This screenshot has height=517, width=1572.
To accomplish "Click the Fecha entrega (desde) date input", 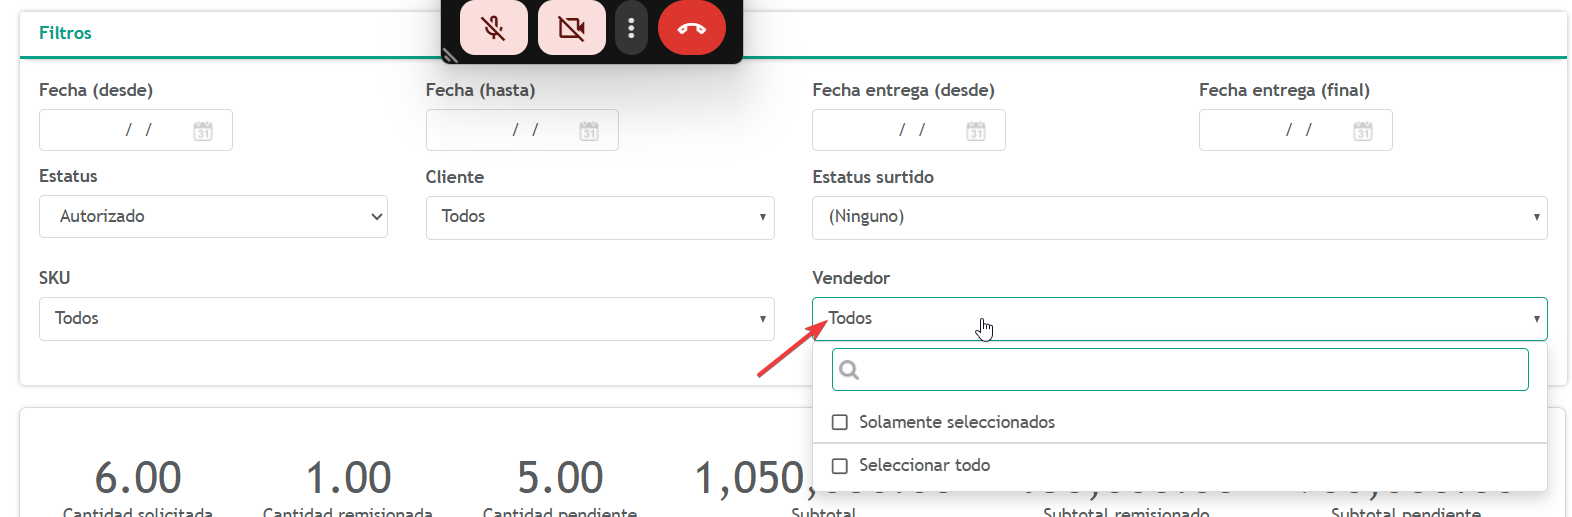I will tap(909, 130).
